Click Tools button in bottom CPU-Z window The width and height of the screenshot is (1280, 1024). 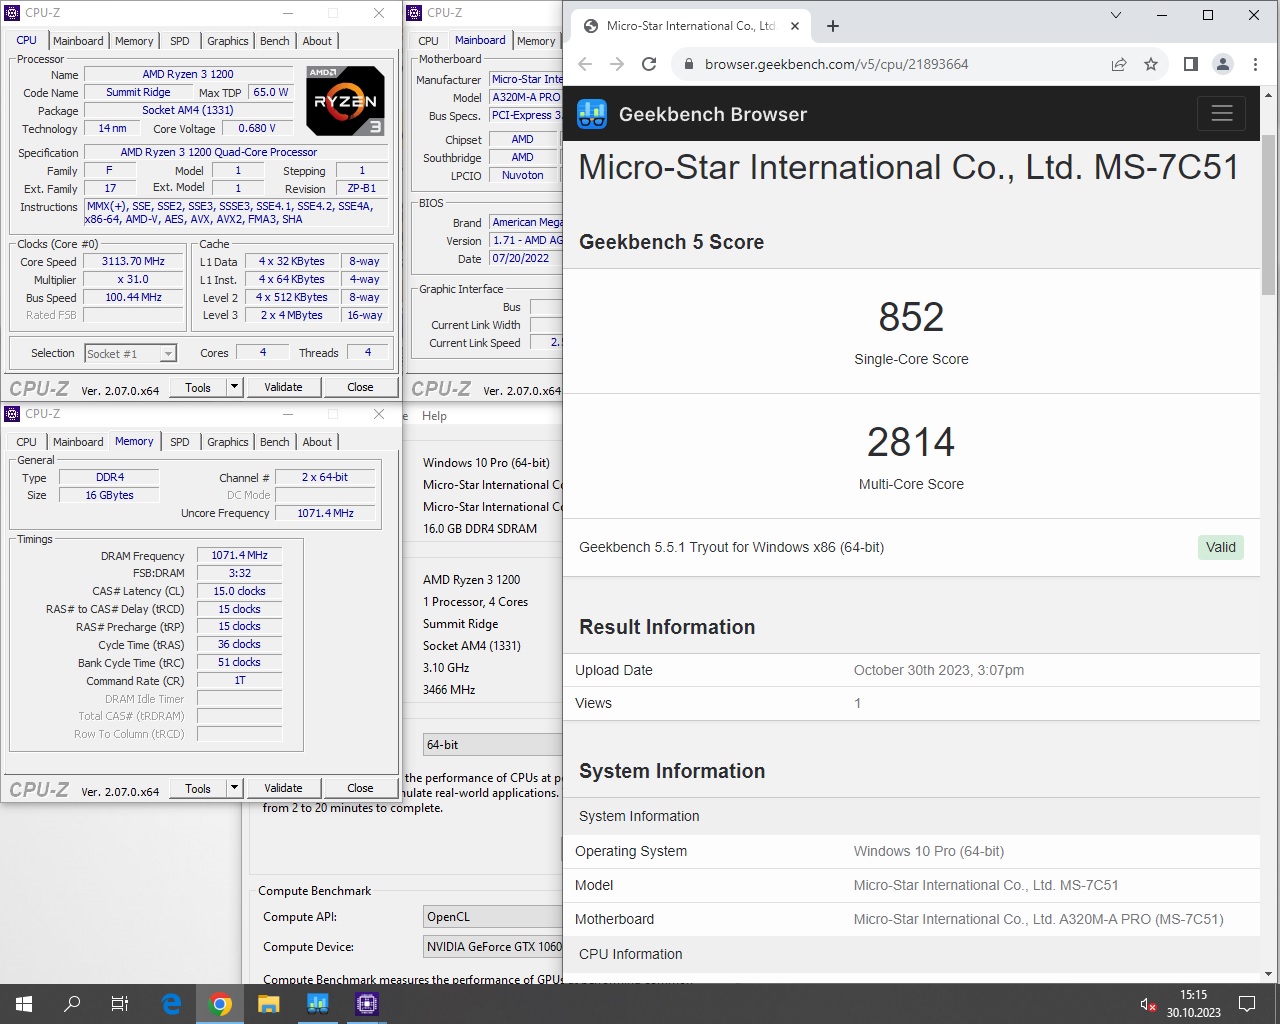coord(198,788)
